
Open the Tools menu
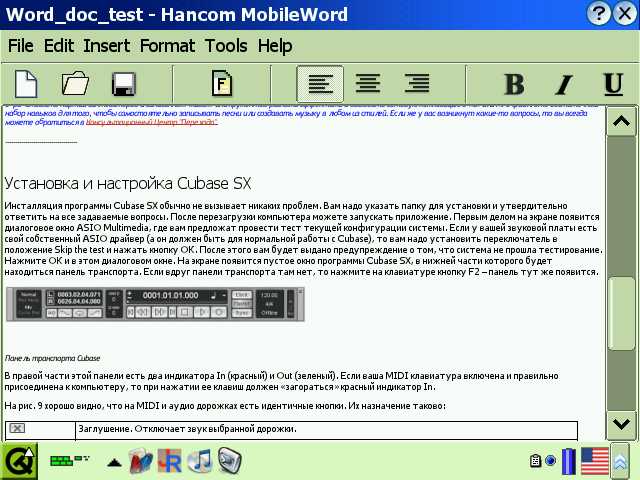(x=226, y=45)
